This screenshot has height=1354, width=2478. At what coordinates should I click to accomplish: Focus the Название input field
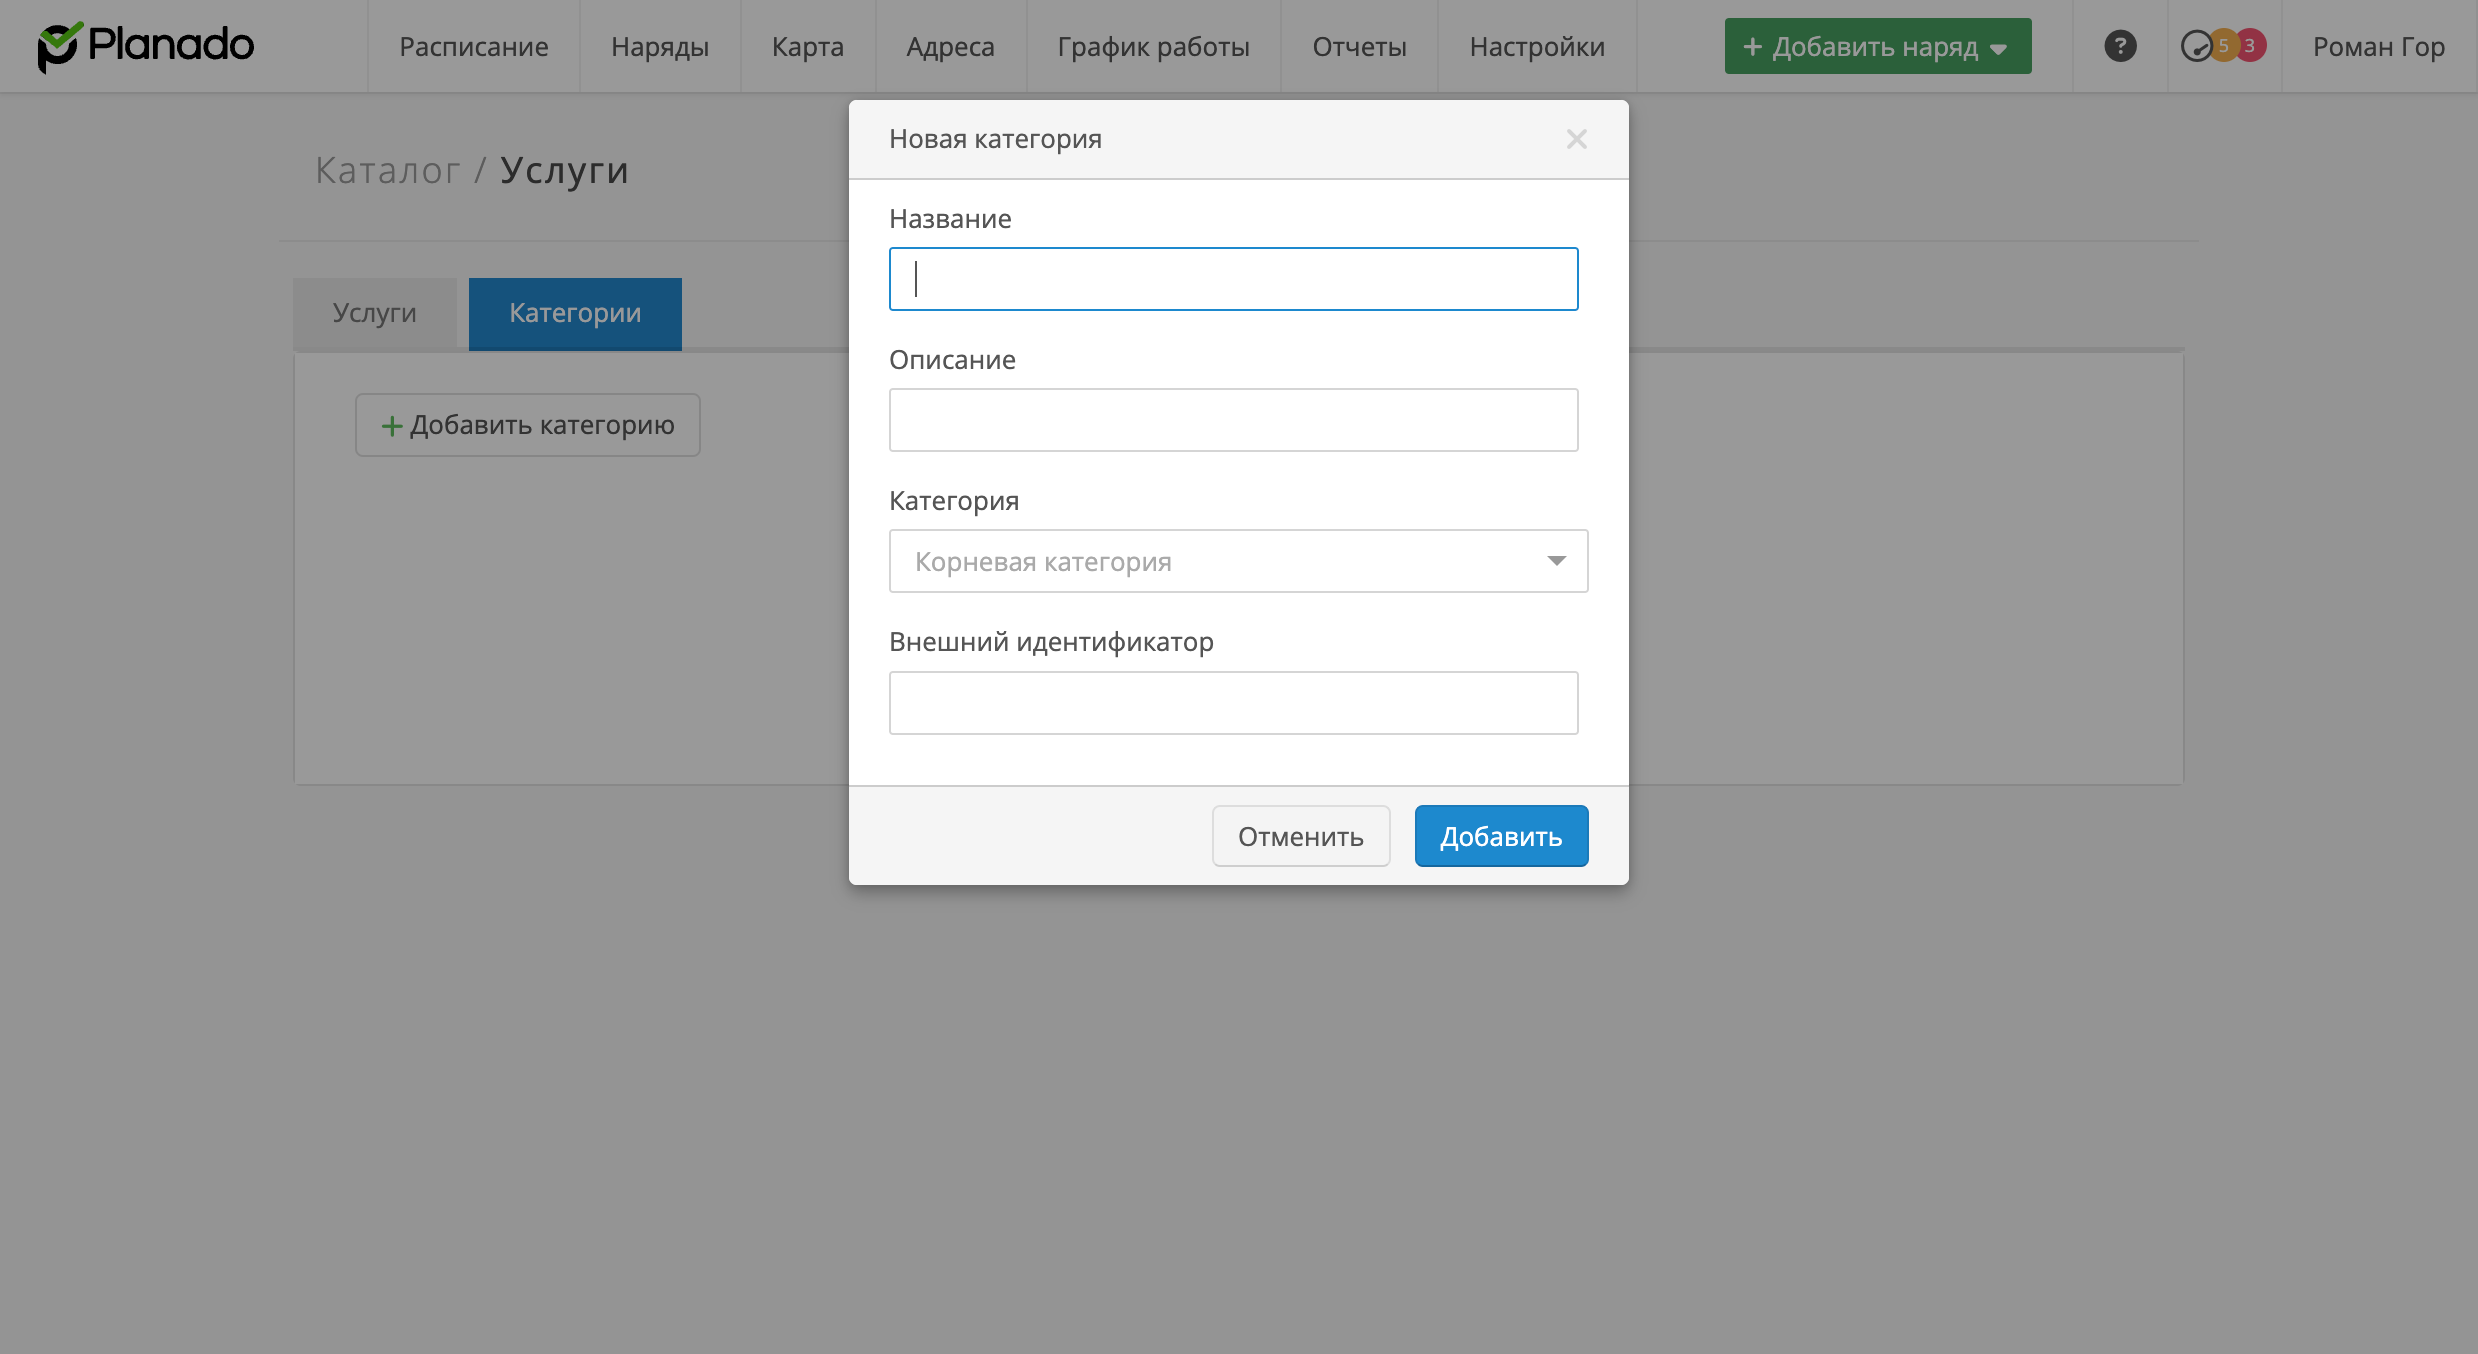pyautogui.click(x=1233, y=279)
